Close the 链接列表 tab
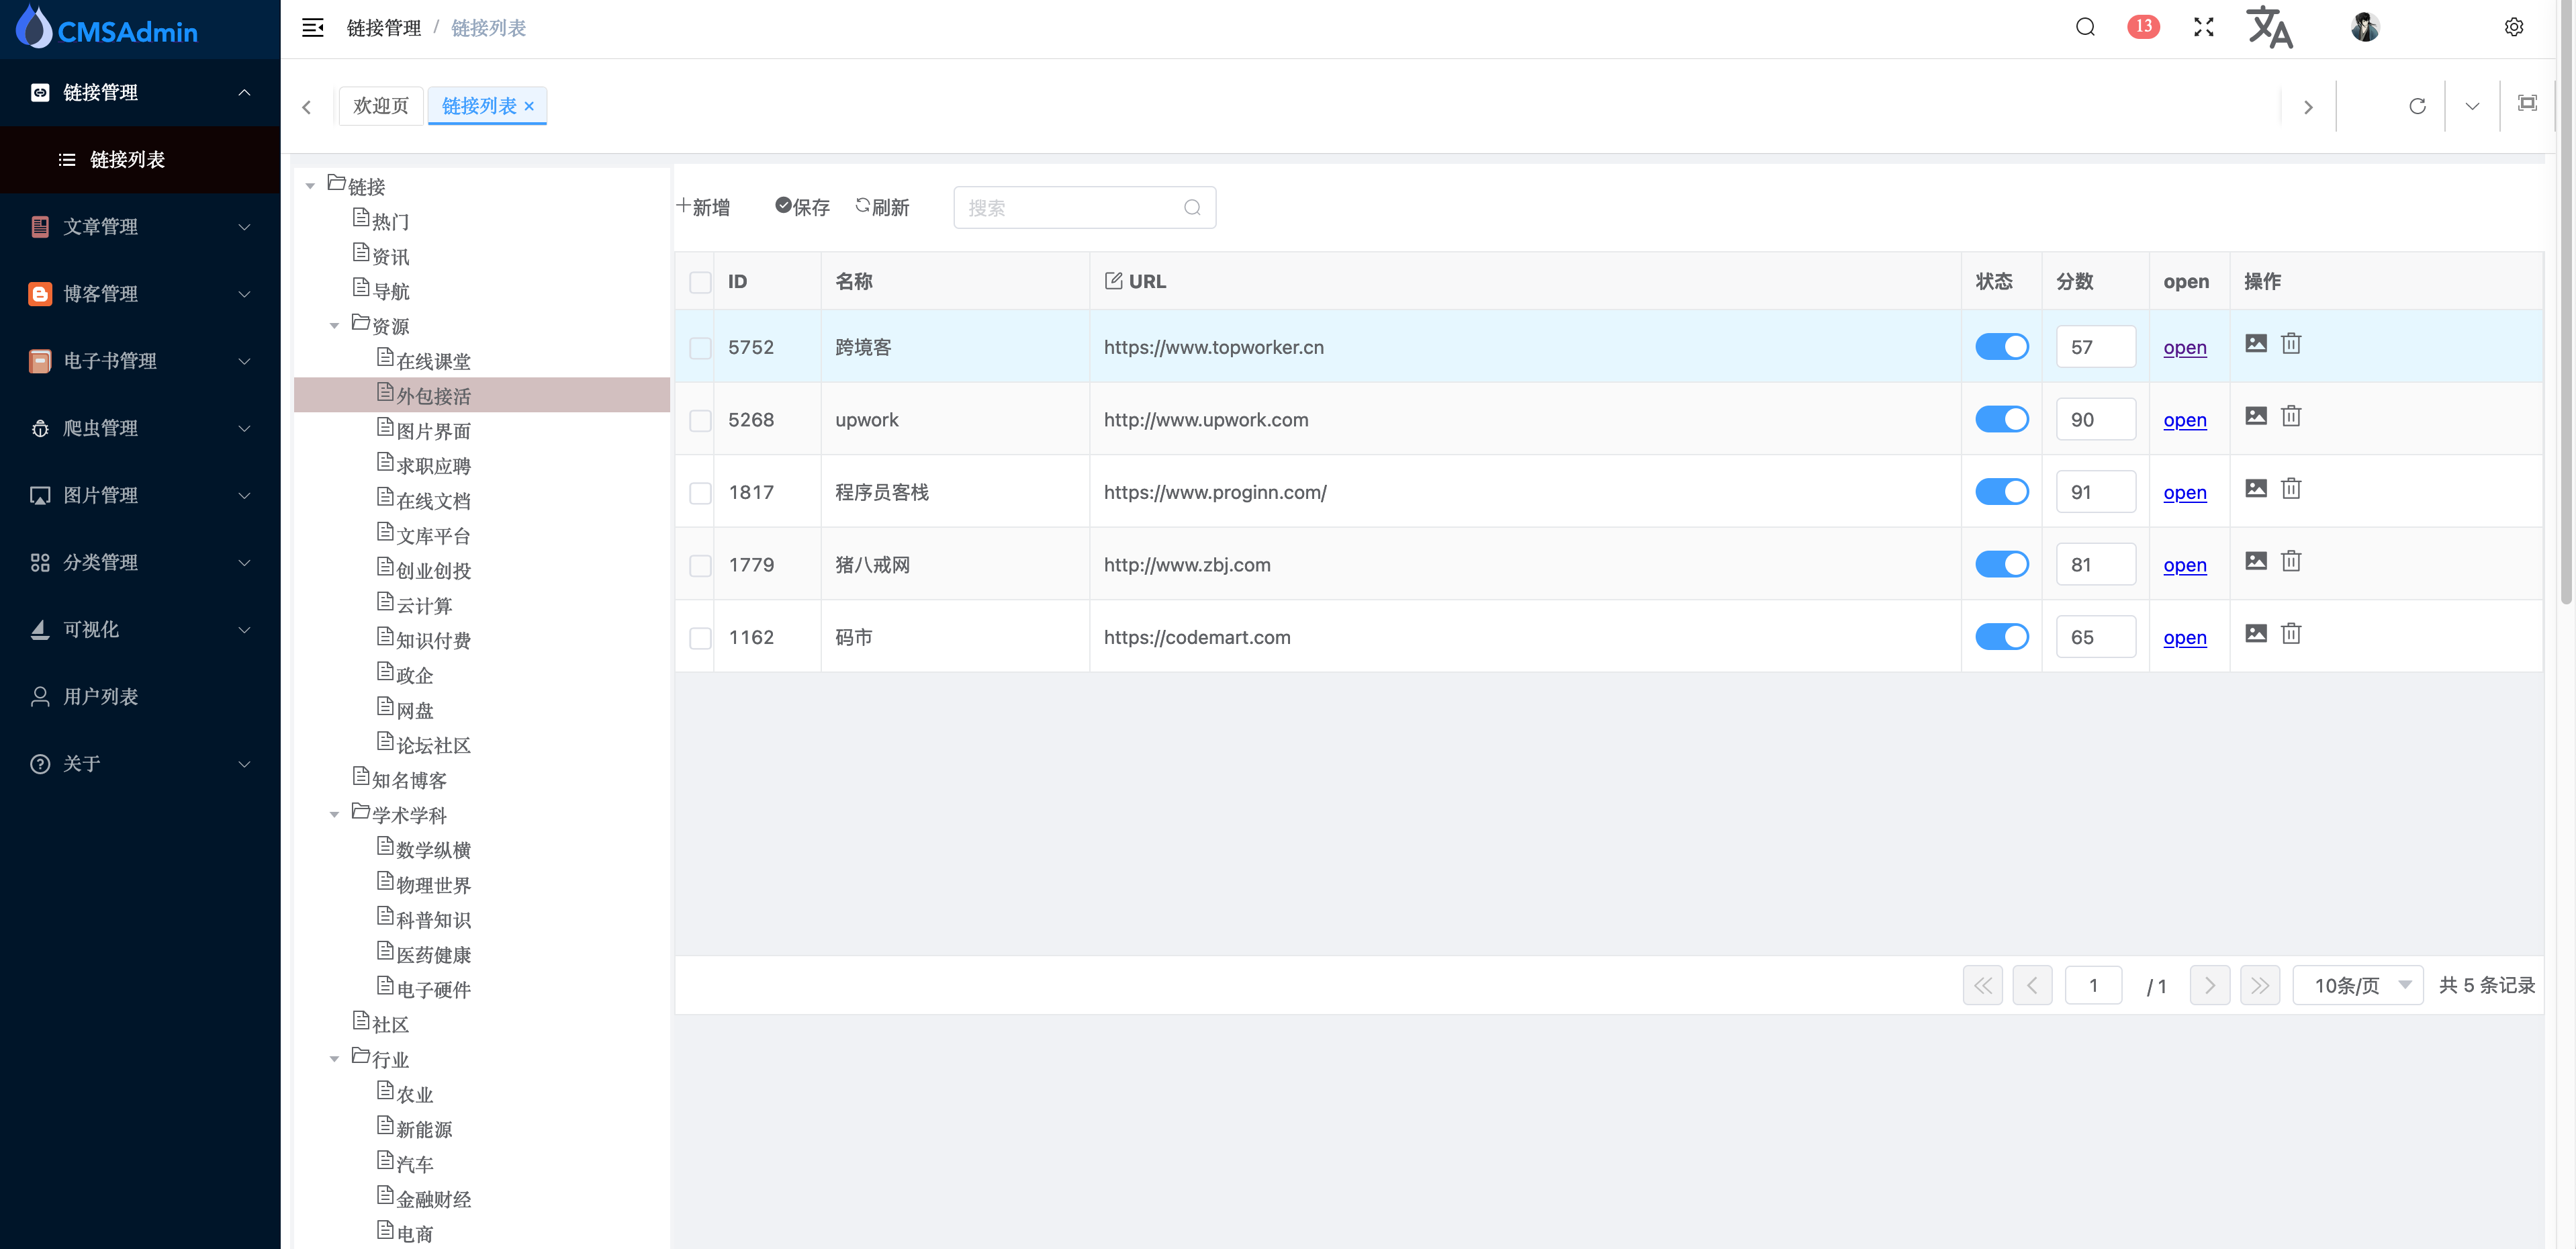The height and width of the screenshot is (1249, 2576). (x=529, y=107)
